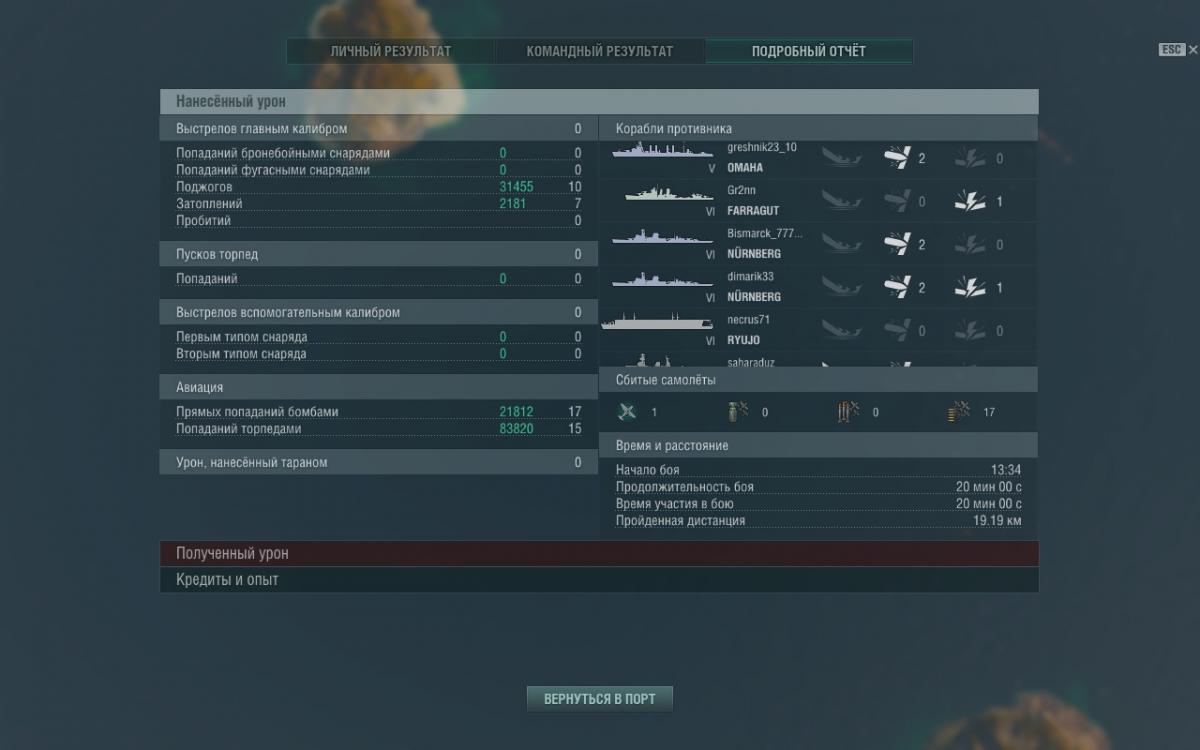Click the Поджогов damage value 31455
The width and height of the screenshot is (1200, 750).
point(516,187)
